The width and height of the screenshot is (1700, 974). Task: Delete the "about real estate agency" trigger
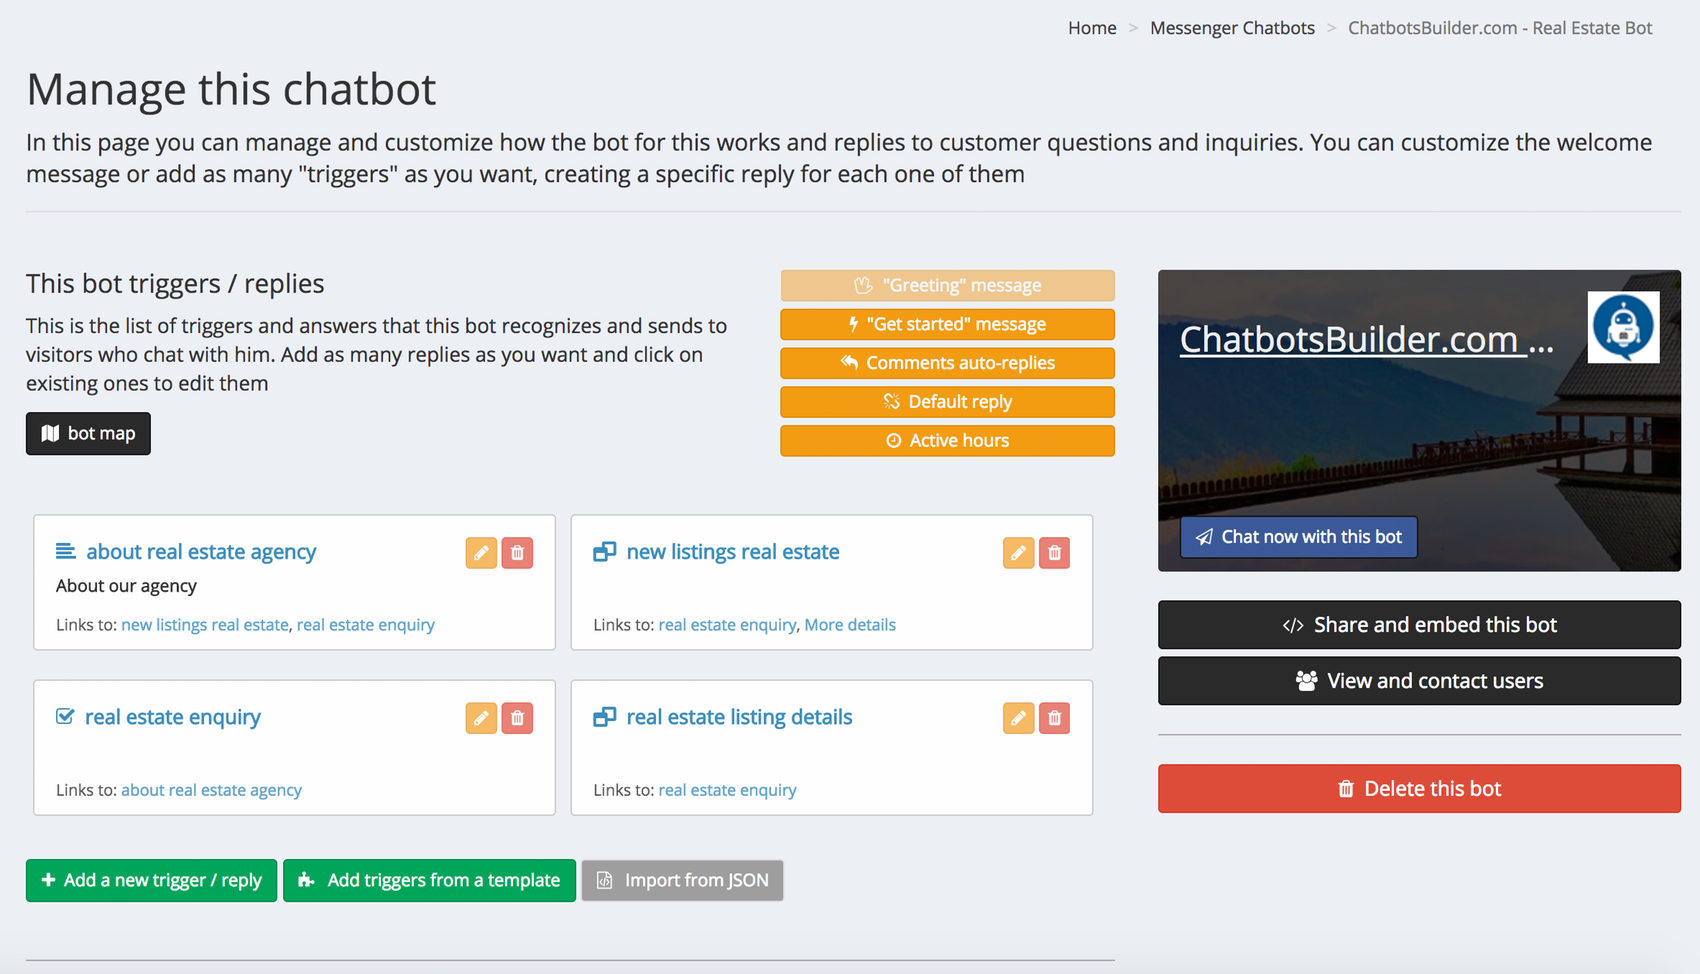pos(517,552)
